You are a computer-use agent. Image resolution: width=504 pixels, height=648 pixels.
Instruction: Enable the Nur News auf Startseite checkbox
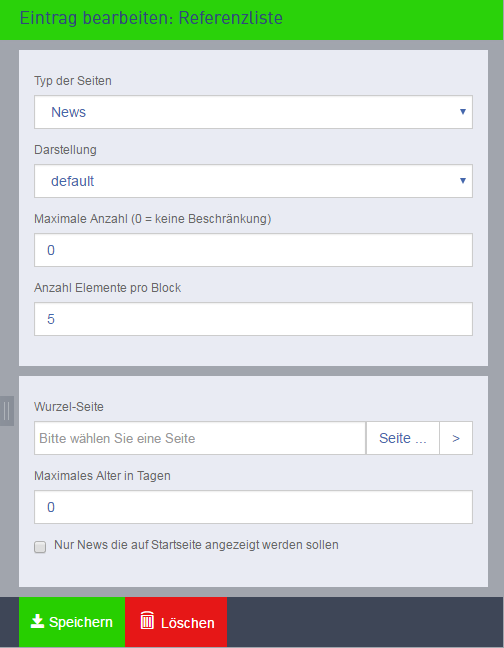[40, 547]
